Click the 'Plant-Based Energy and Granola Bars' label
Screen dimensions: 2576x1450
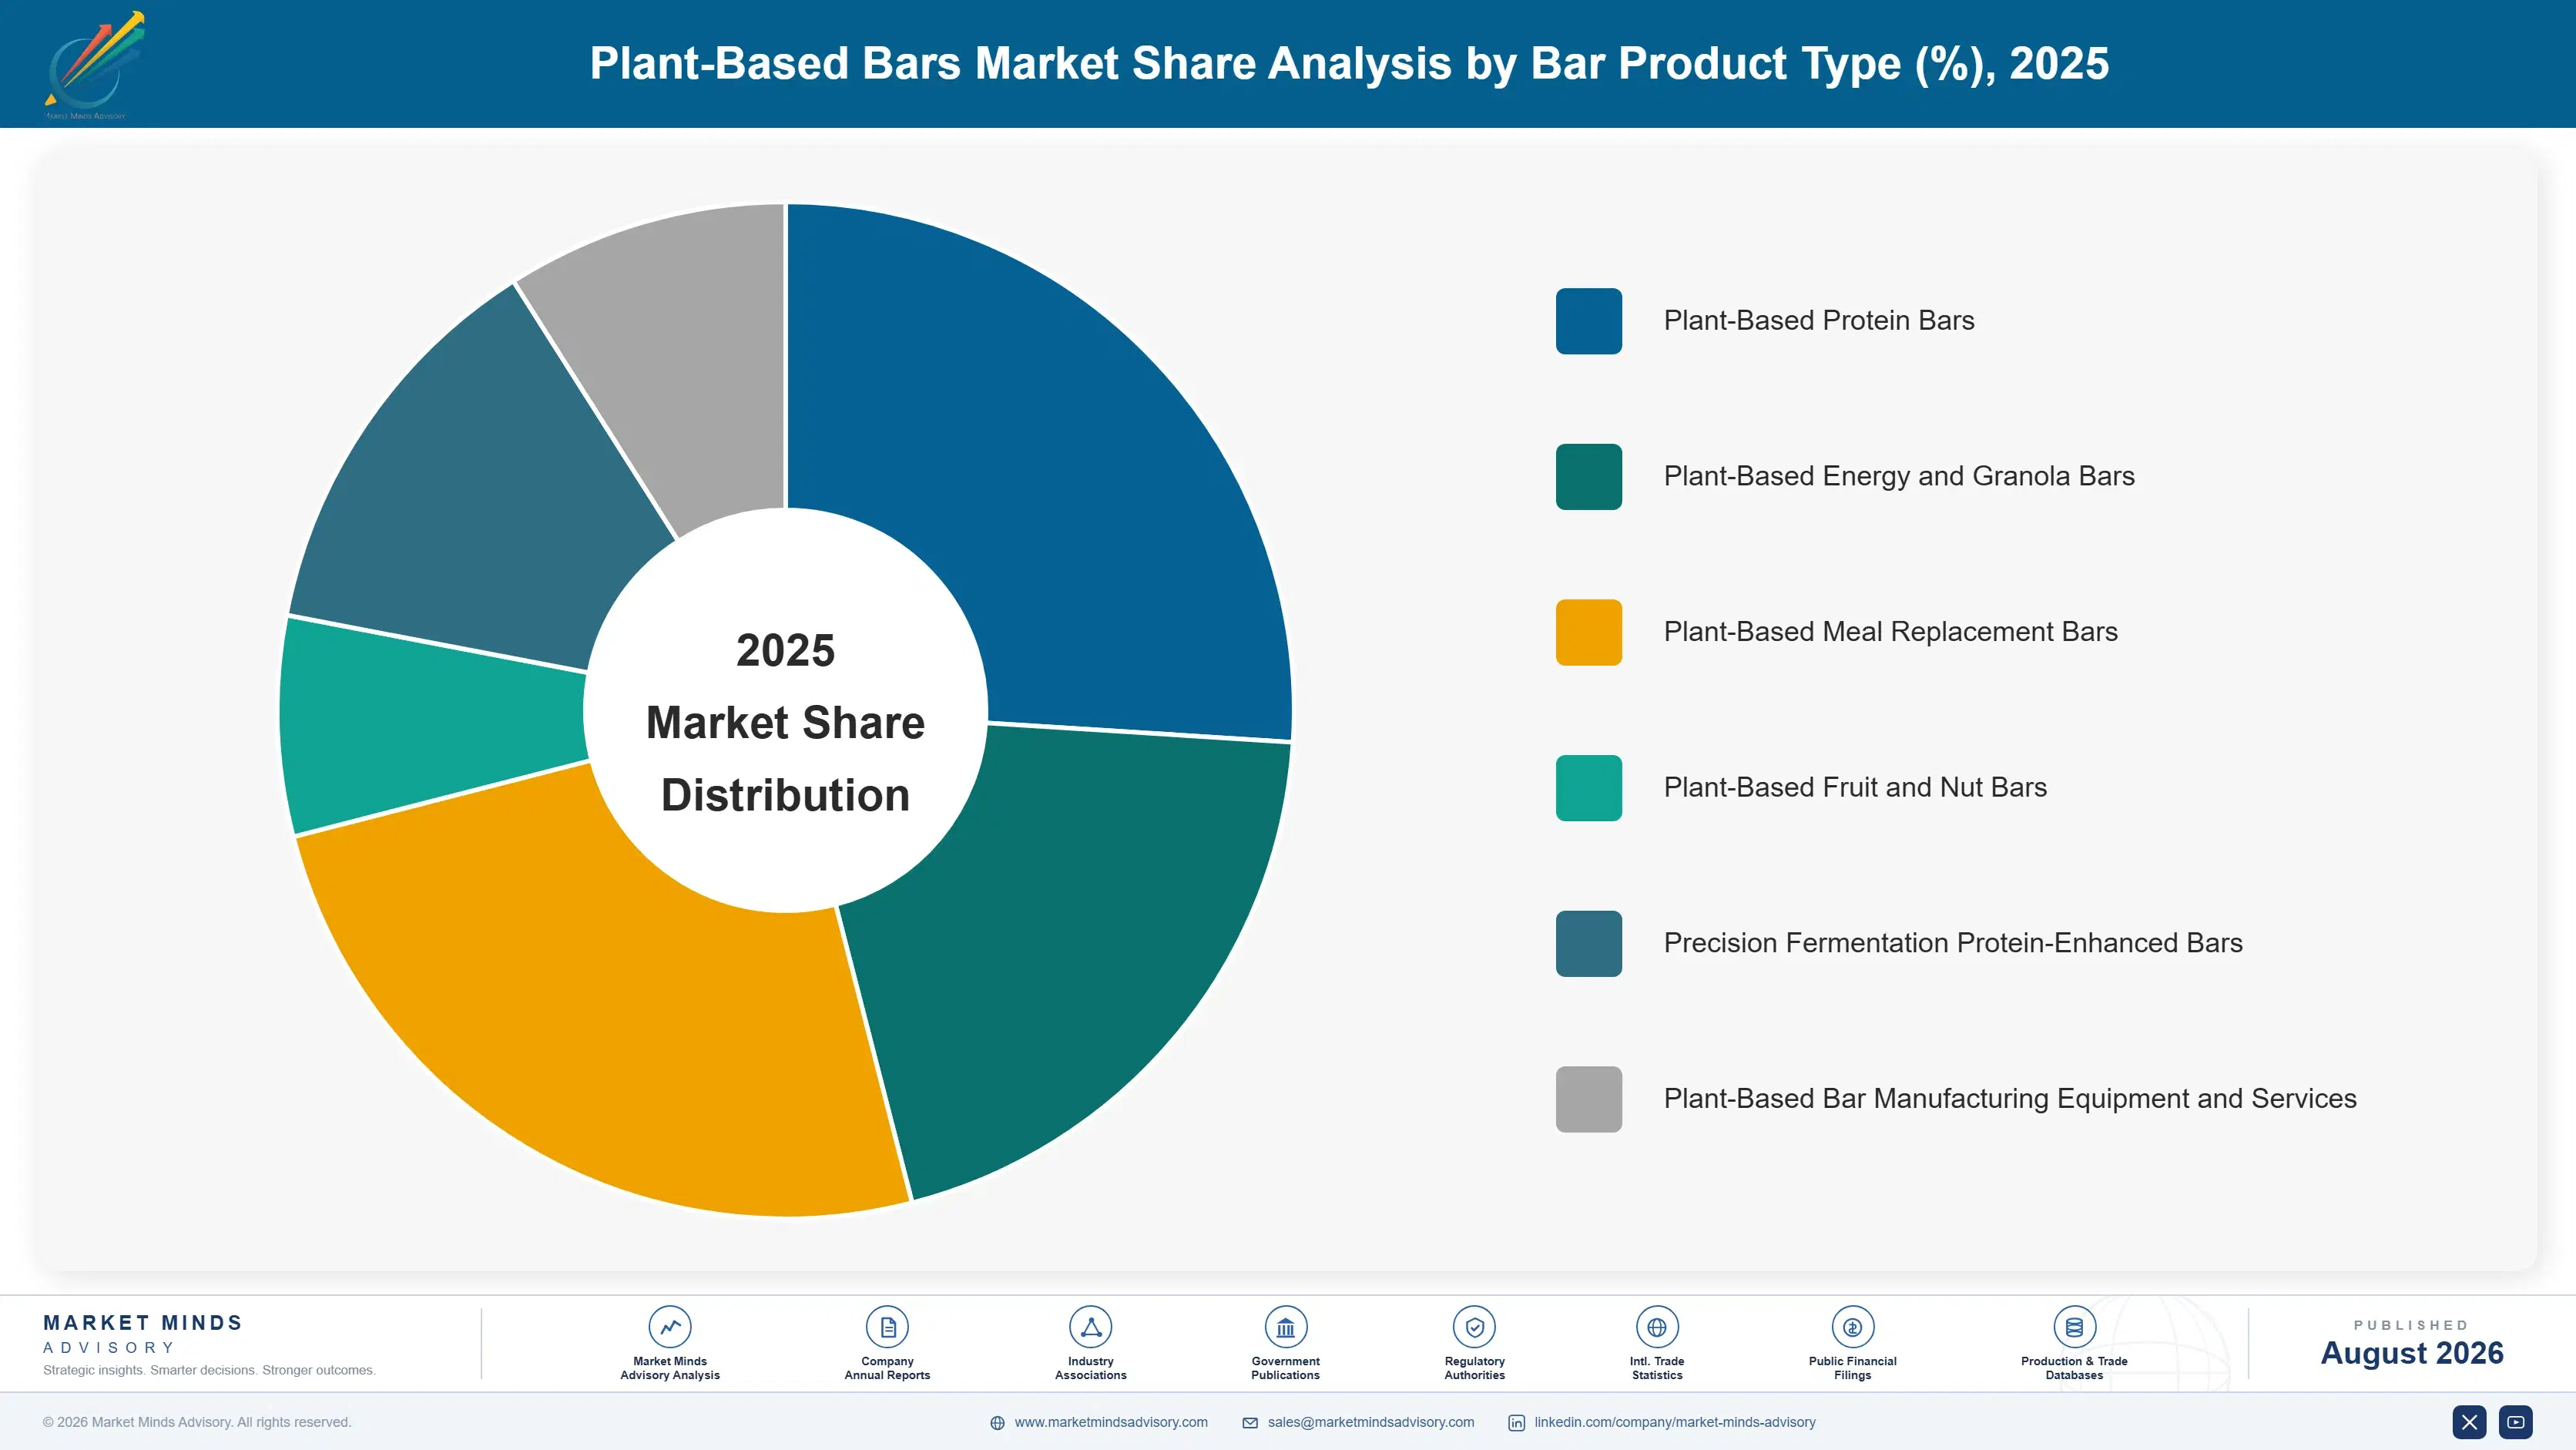point(1899,477)
